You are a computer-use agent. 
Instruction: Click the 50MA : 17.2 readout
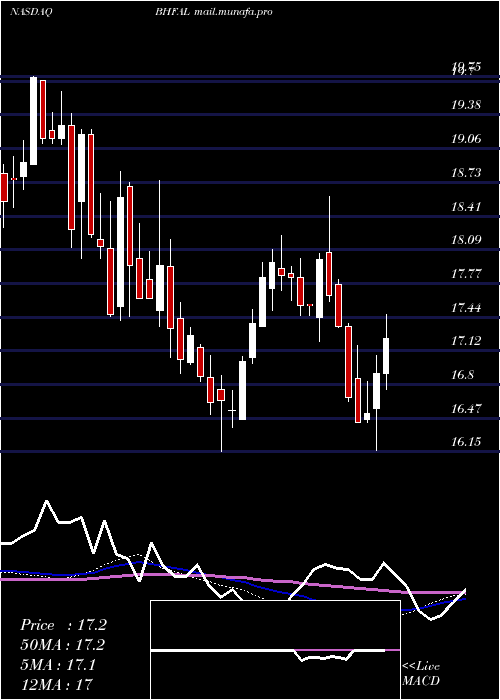[x=63, y=645]
